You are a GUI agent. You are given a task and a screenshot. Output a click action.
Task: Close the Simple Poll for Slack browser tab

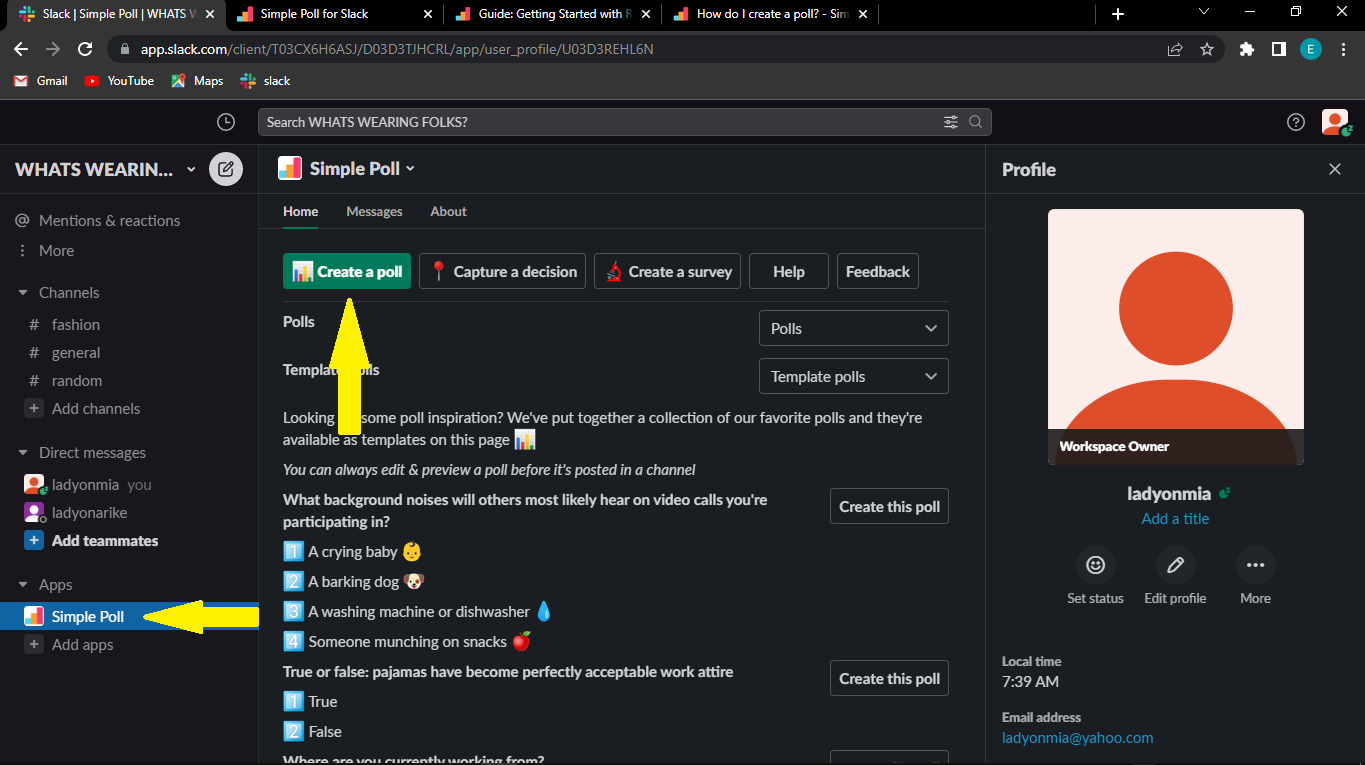[x=429, y=14]
